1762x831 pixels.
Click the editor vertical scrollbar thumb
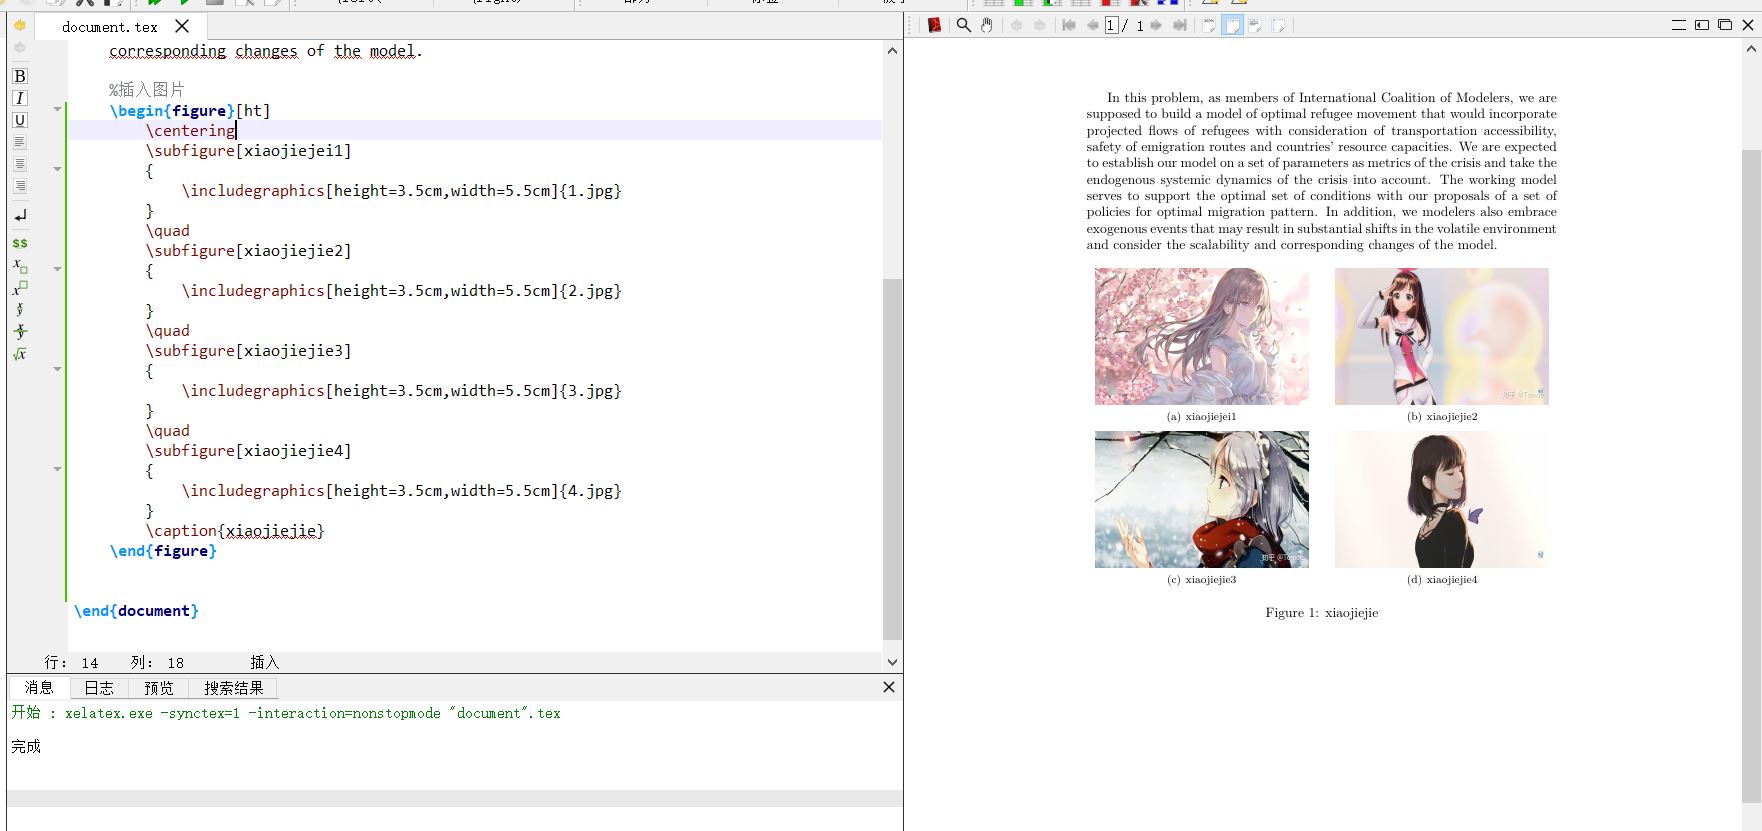click(892, 459)
